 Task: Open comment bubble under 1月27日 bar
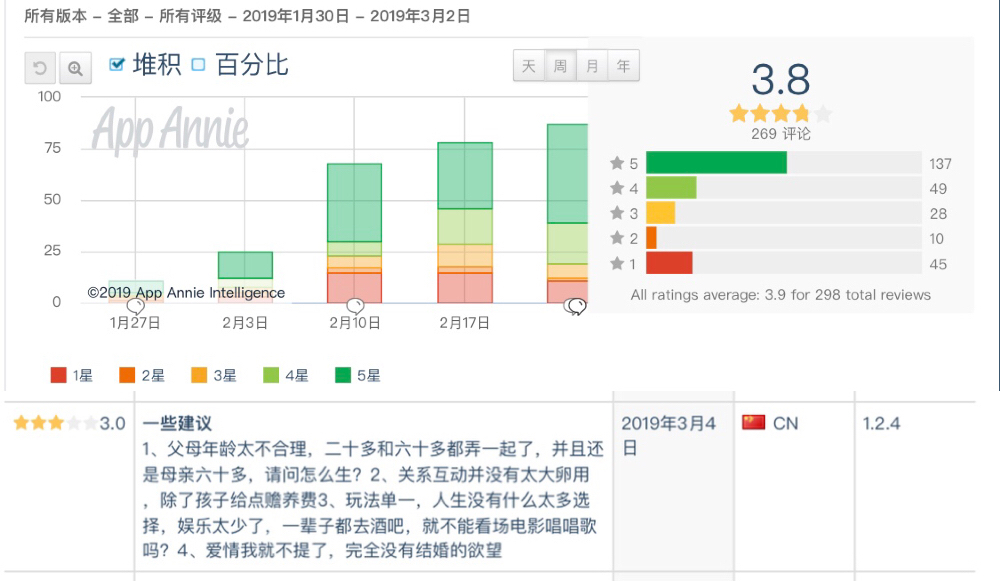click(136, 306)
